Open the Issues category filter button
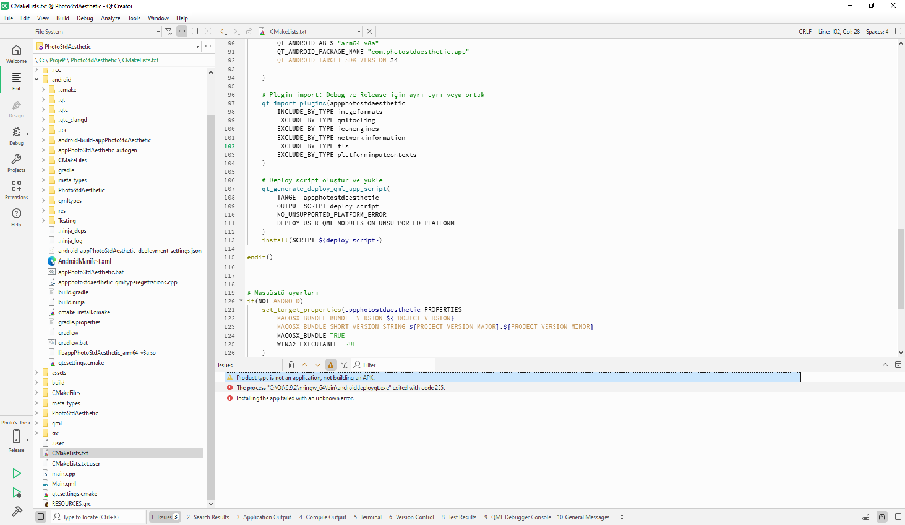Screen dimensions: 905x525 (344, 365)
